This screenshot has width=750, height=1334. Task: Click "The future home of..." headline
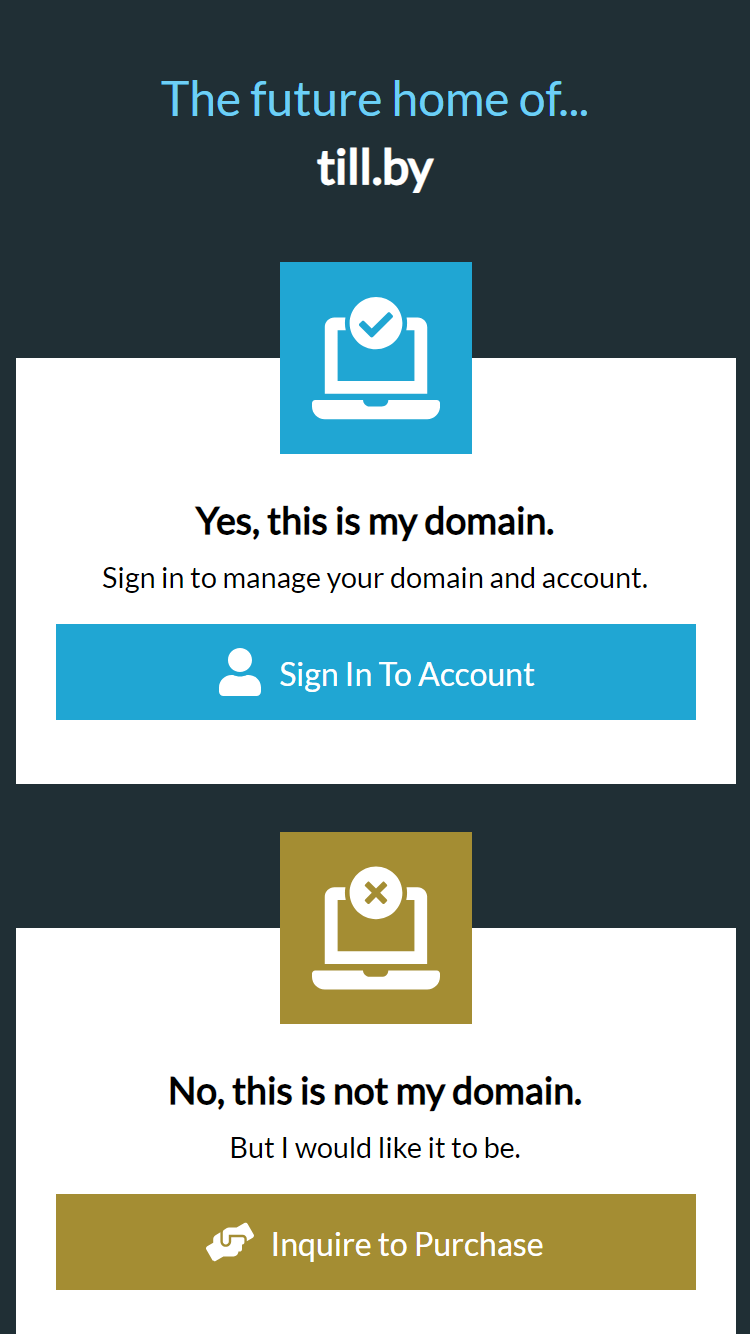[x=375, y=99]
